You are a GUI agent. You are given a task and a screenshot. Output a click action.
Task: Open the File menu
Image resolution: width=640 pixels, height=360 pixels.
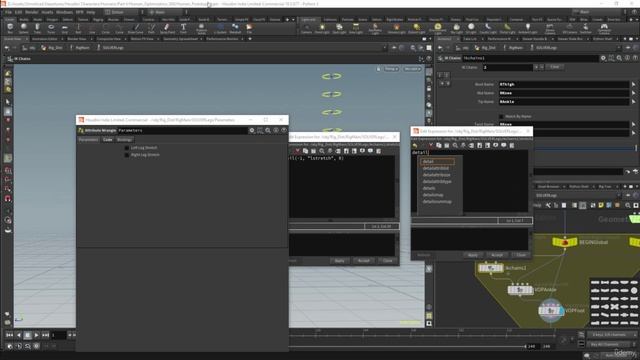click(x=8, y=12)
